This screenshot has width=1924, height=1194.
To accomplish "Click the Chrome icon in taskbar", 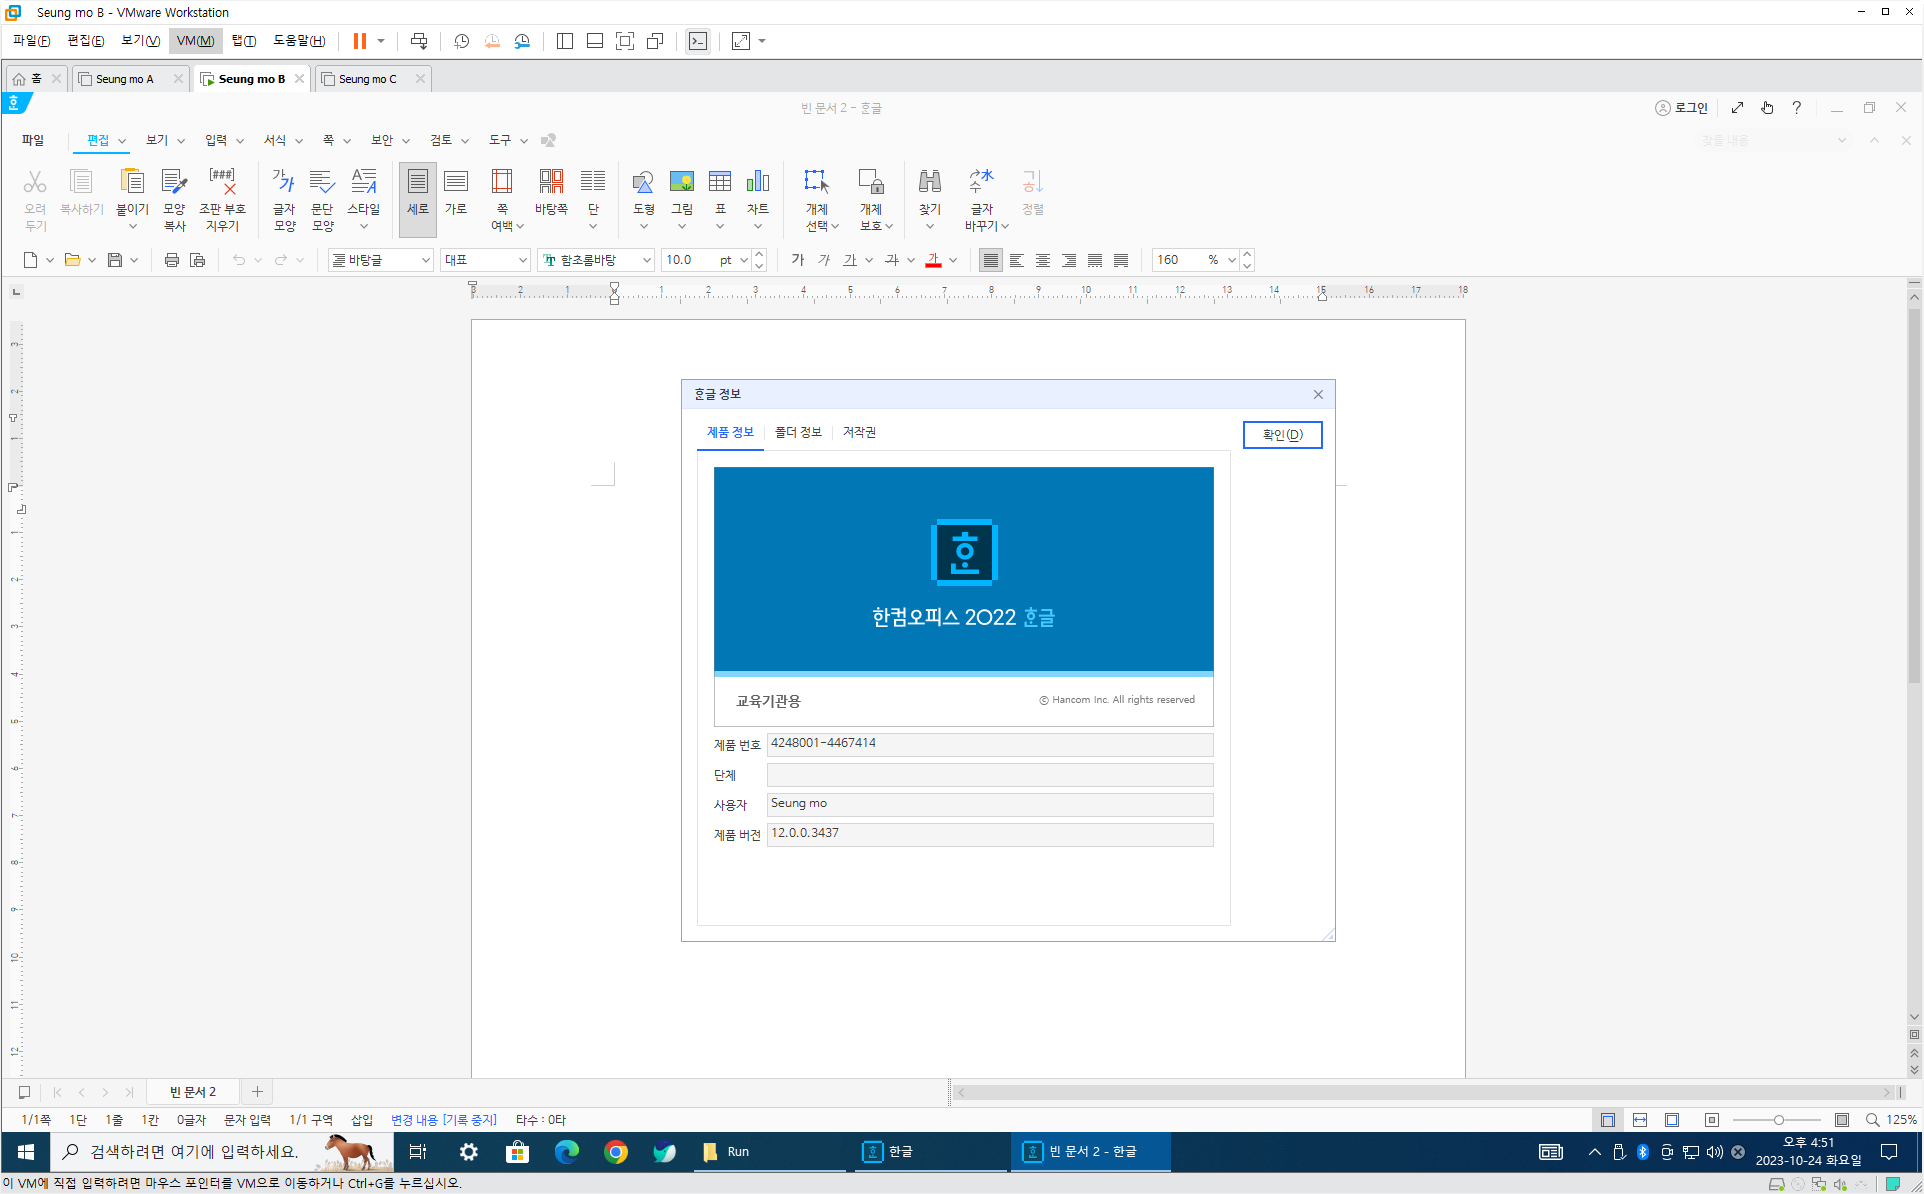I will click(616, 1152).
